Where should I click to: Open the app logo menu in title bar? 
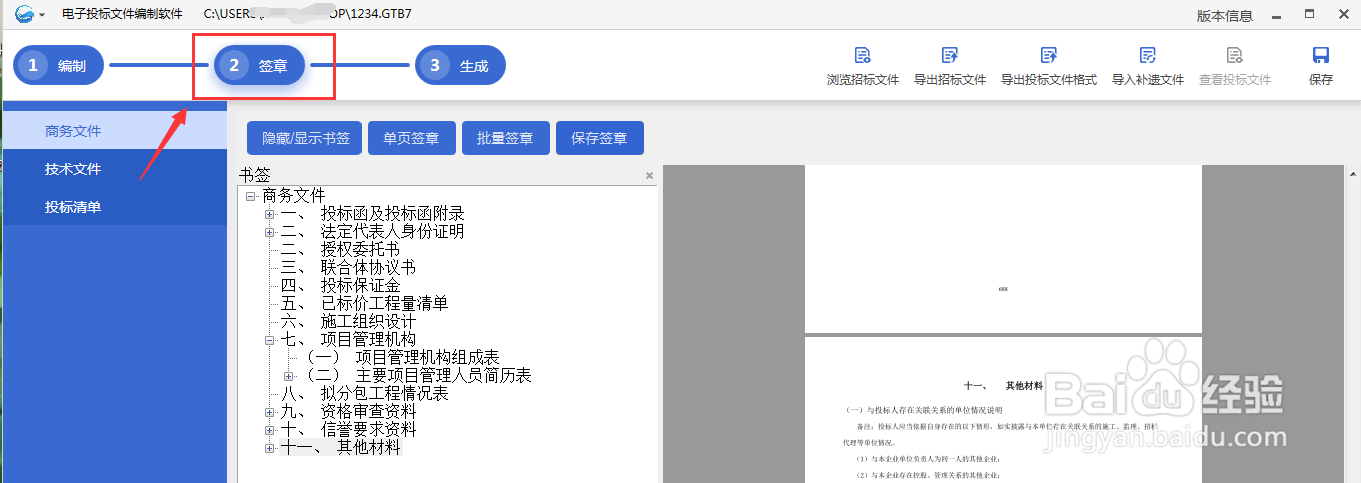click(x=24, y=14)
